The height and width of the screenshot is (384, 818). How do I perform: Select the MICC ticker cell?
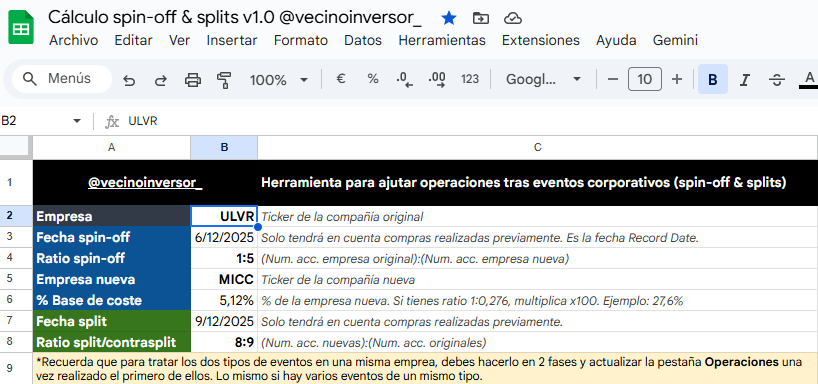224,279
